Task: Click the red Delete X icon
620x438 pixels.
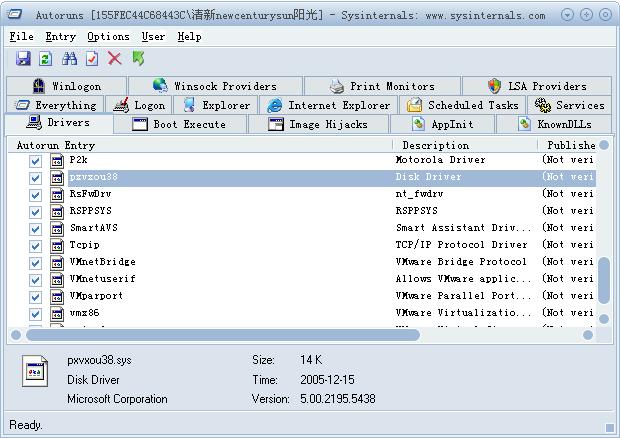Action: pyautogui.click(x=115, y=59)
